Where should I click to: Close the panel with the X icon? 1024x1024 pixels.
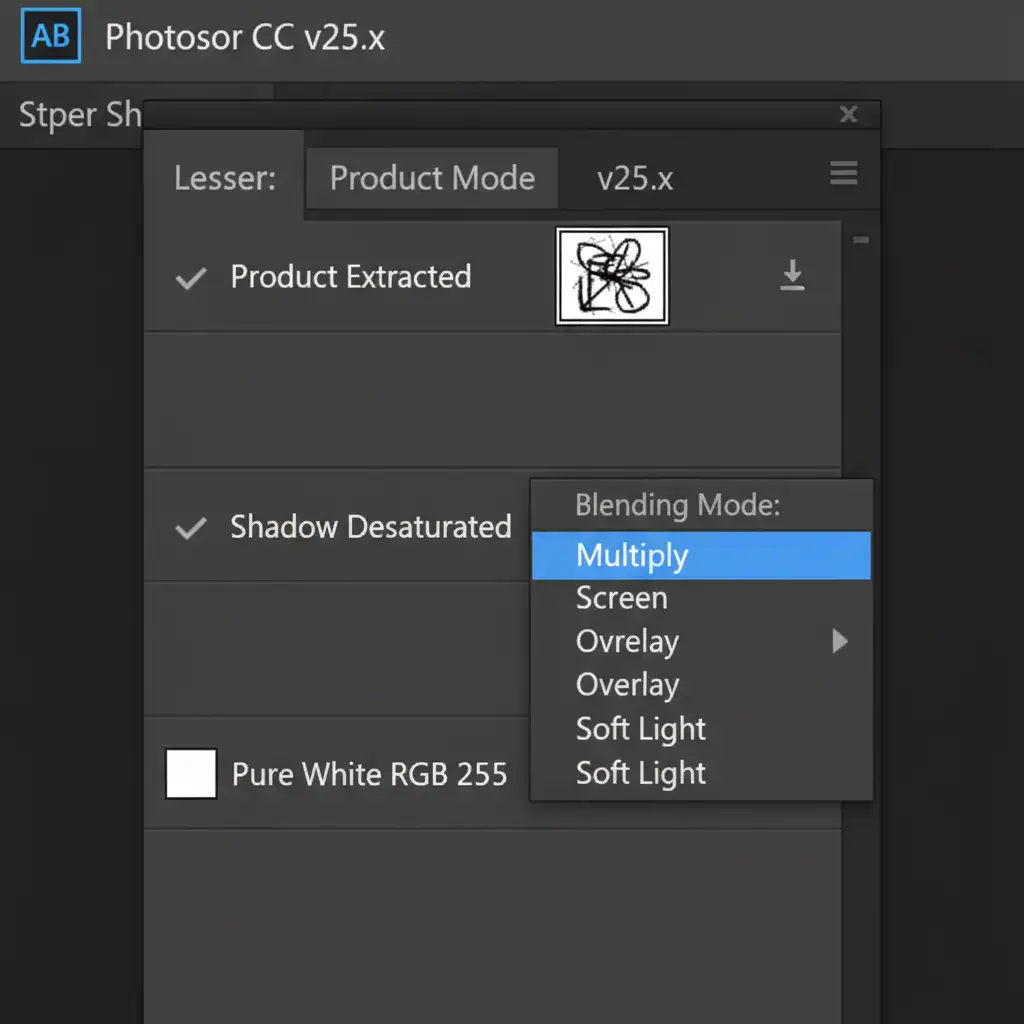[x=848, y=115]
